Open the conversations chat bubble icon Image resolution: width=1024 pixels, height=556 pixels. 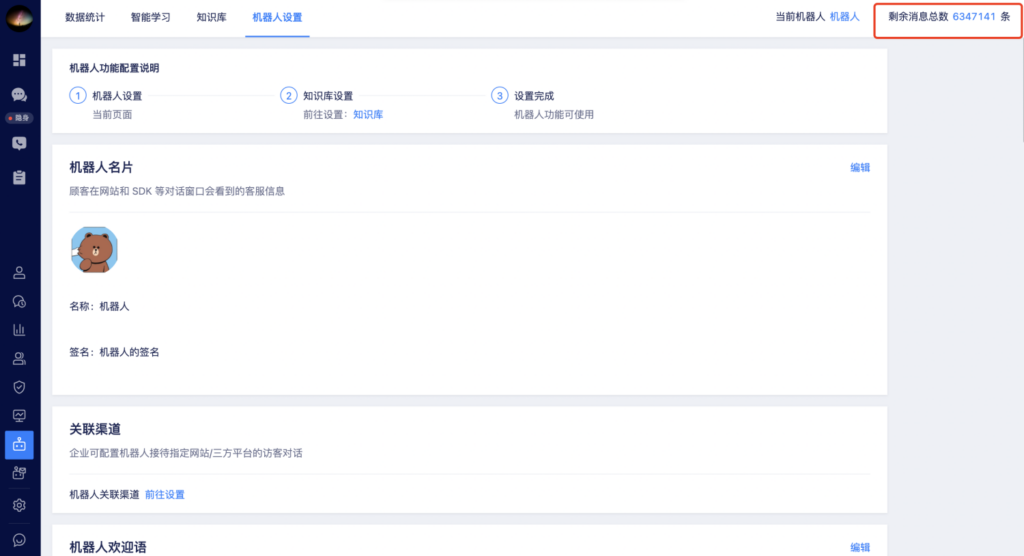(19, 95)
